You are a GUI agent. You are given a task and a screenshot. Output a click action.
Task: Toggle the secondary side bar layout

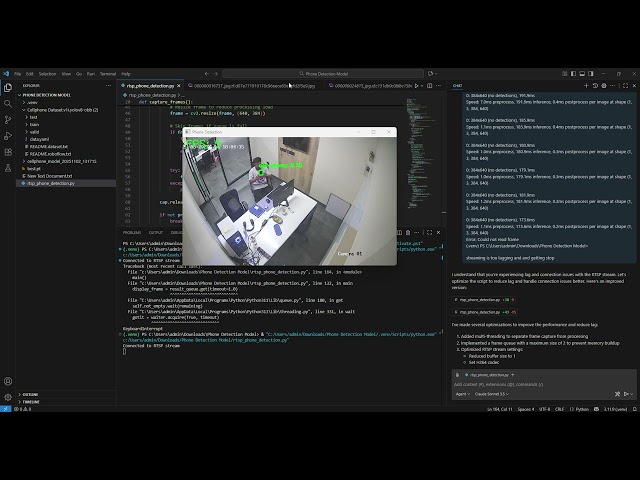(x=591, y=74)
